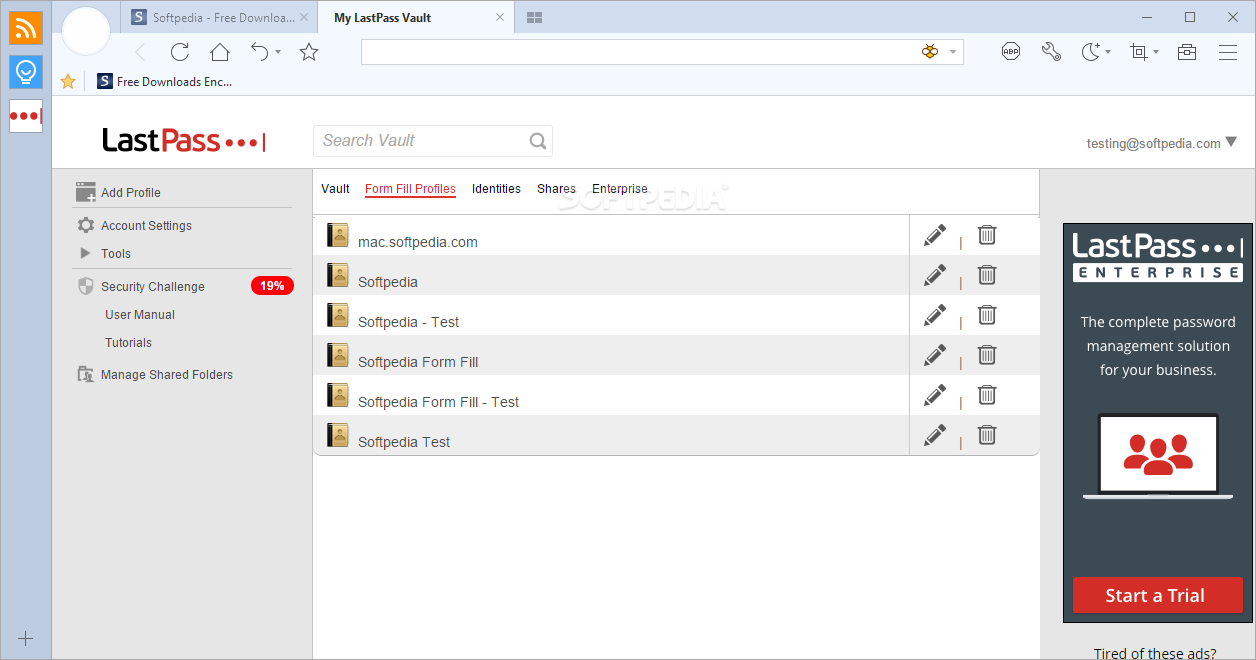
Task: Open the lightbulb sidebar panel icon
Action: [x=26, y=71]
